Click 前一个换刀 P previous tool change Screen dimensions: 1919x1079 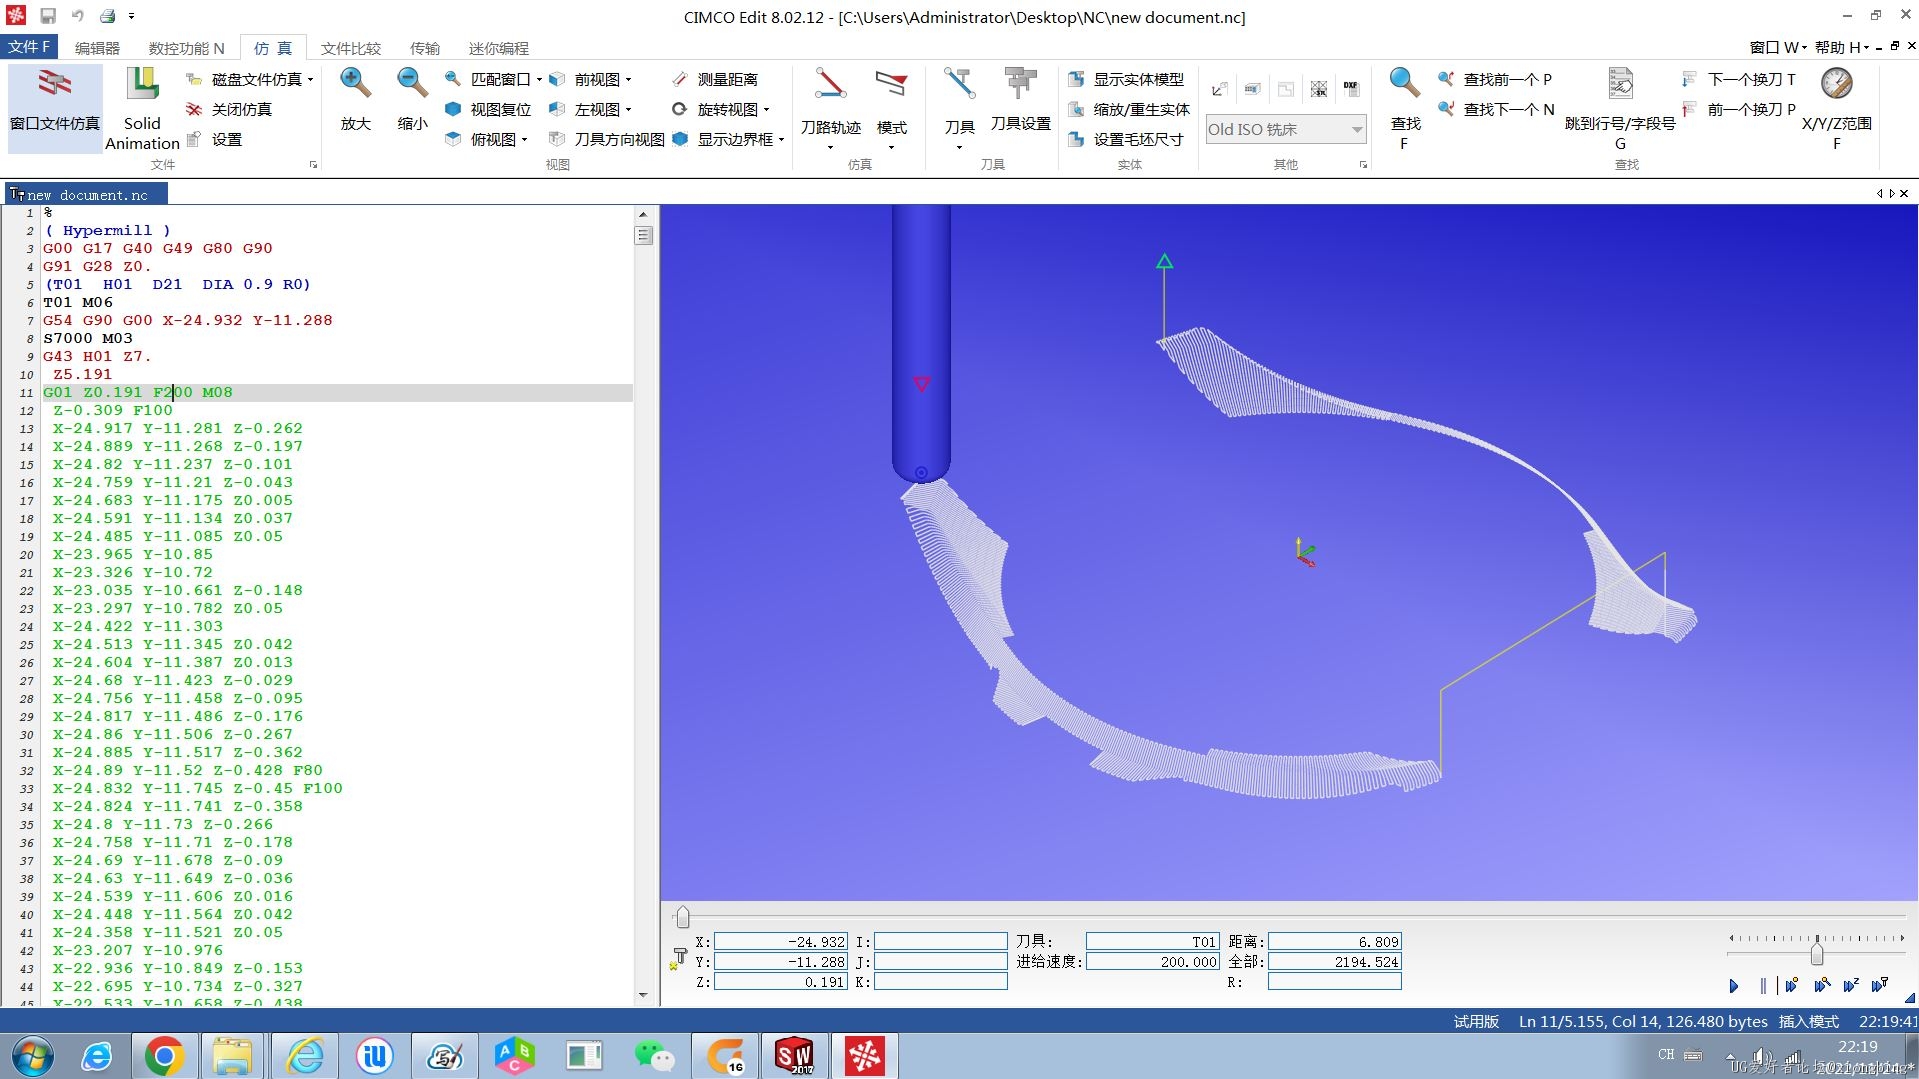click(1739, 109)
